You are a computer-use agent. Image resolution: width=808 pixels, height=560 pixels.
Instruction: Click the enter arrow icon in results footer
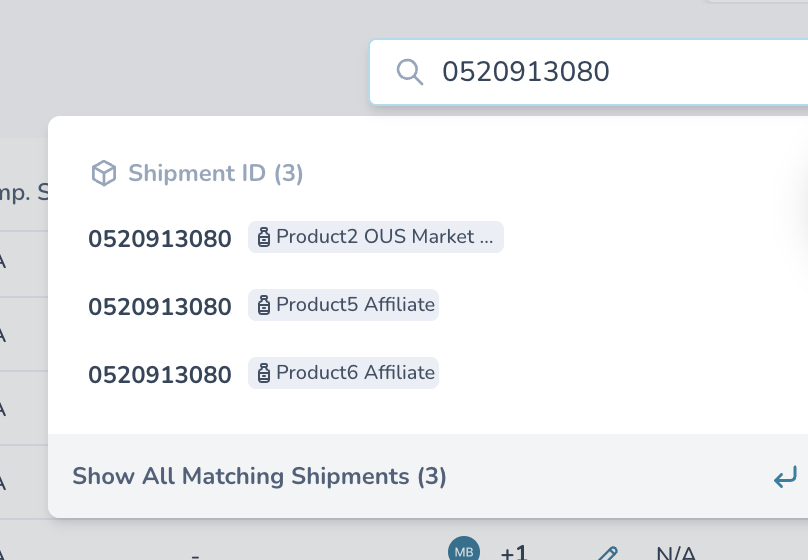pos(785,477)
